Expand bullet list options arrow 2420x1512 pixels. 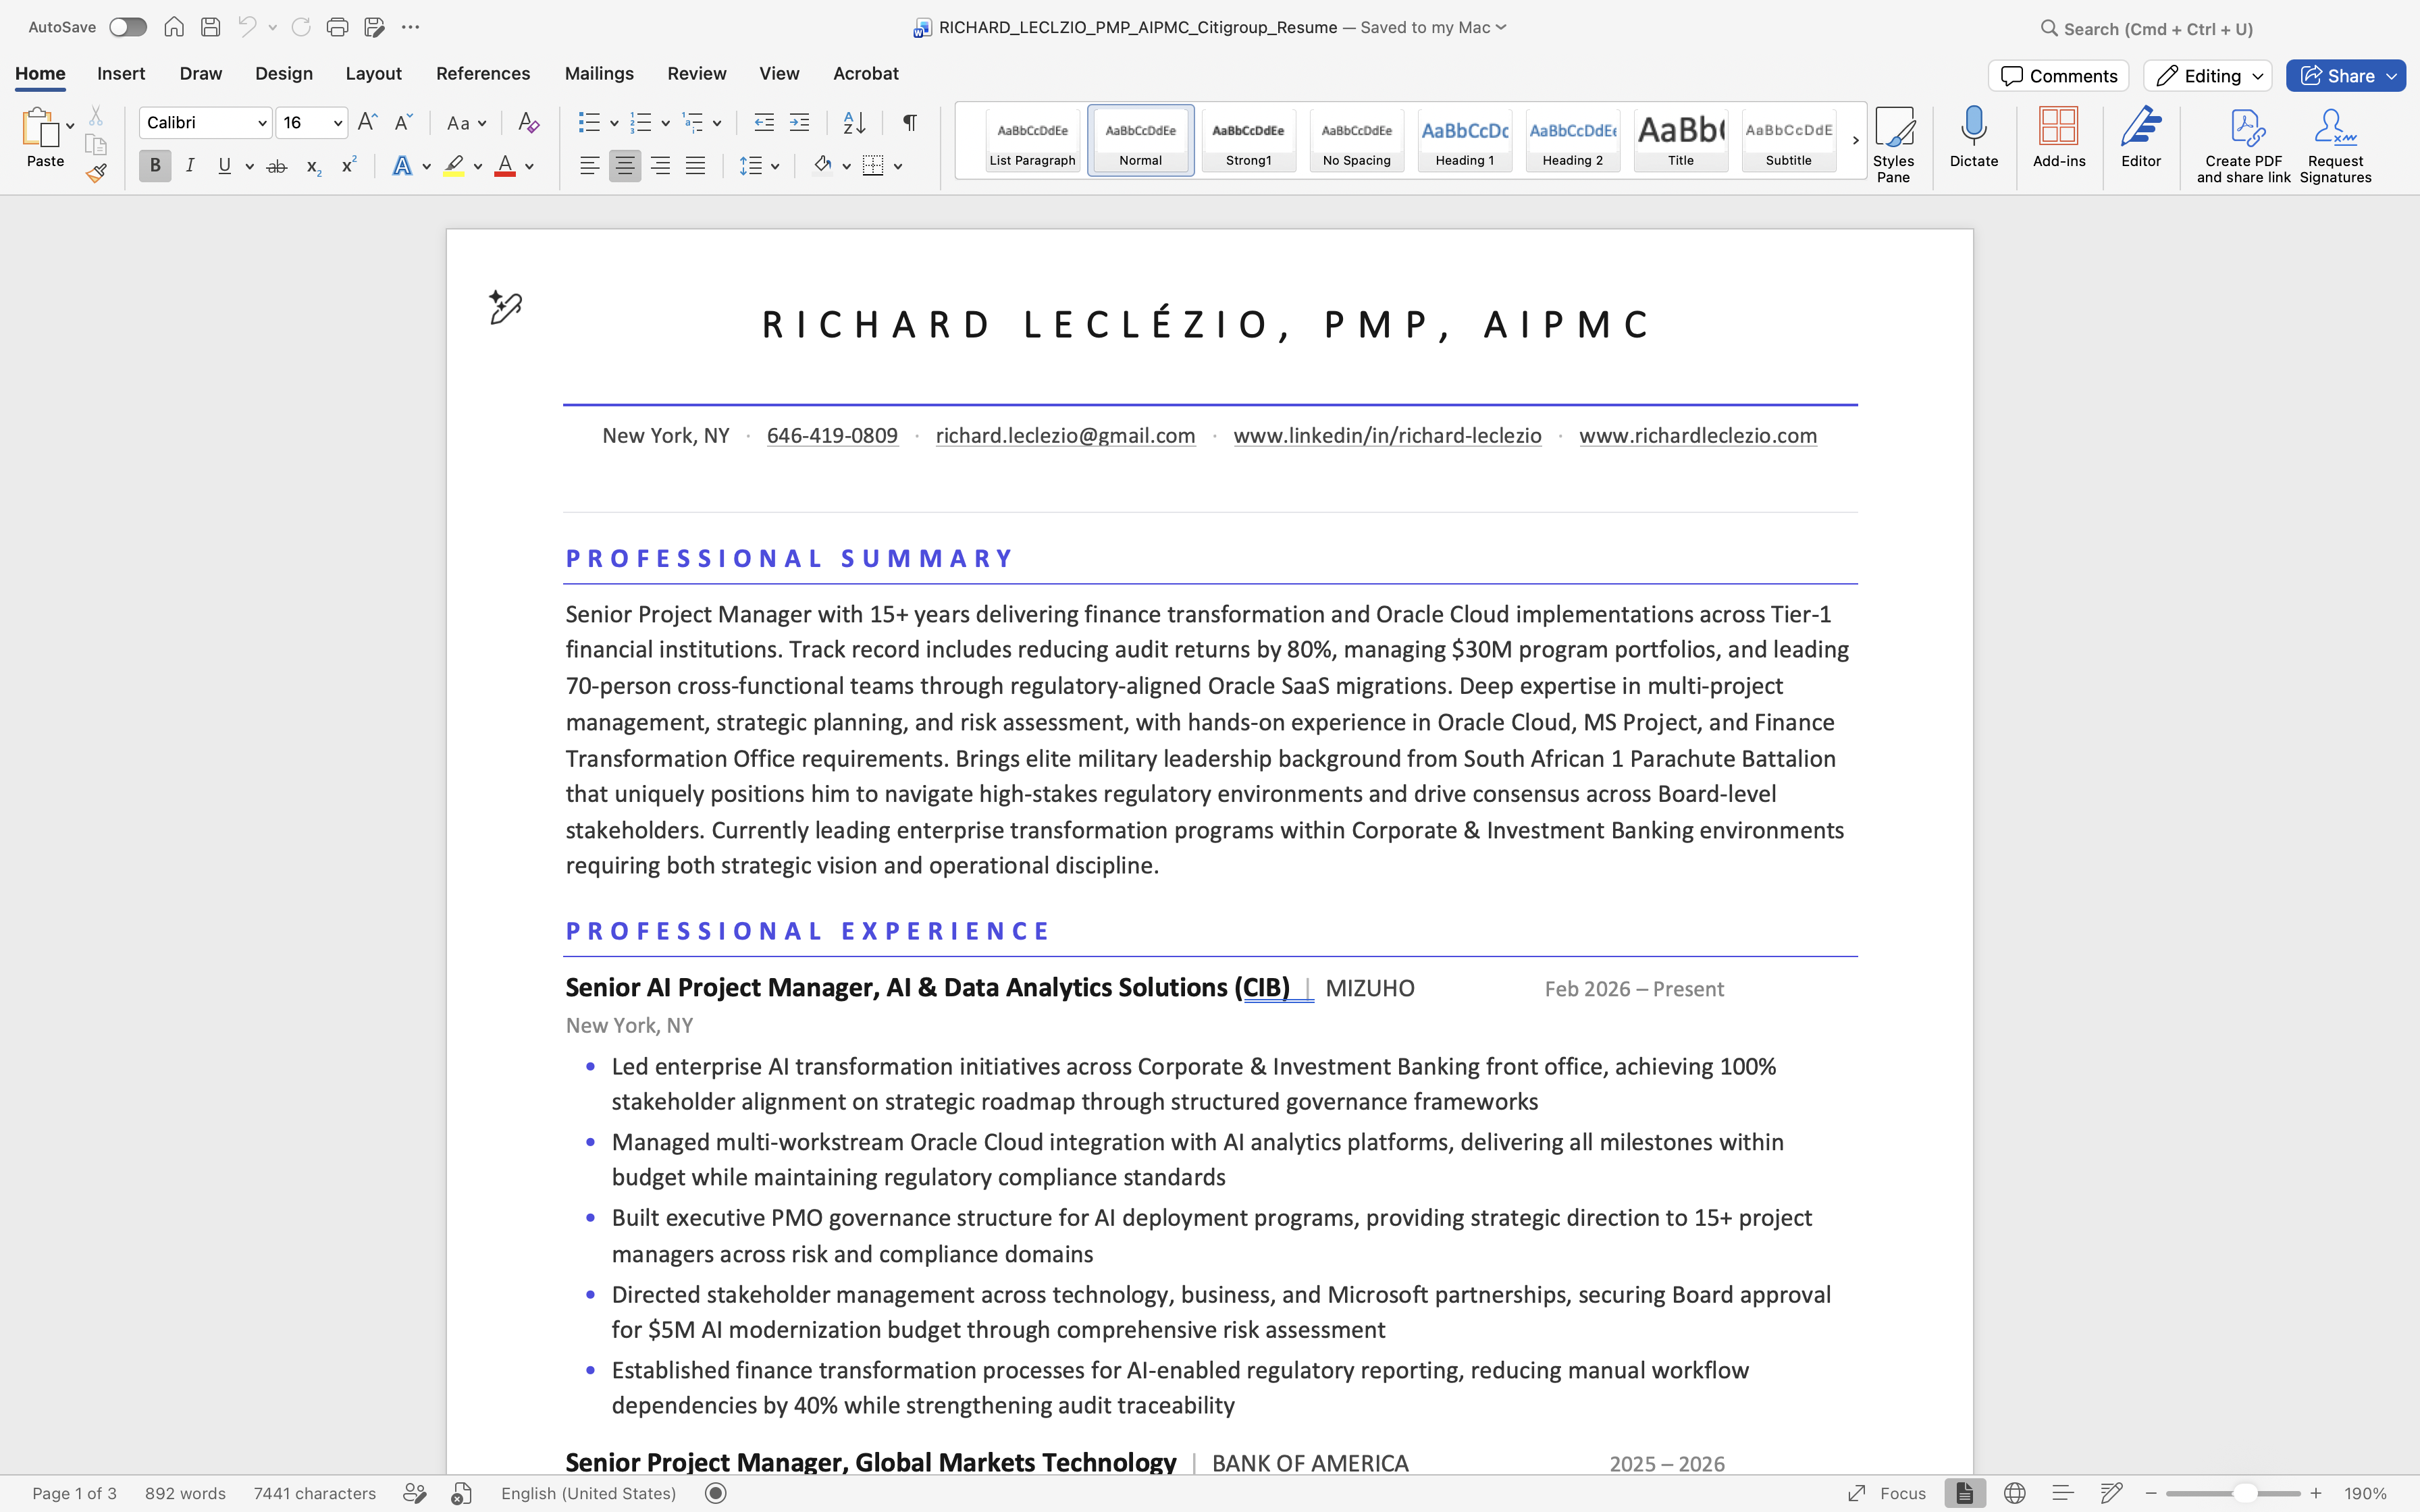click(614, 123)
